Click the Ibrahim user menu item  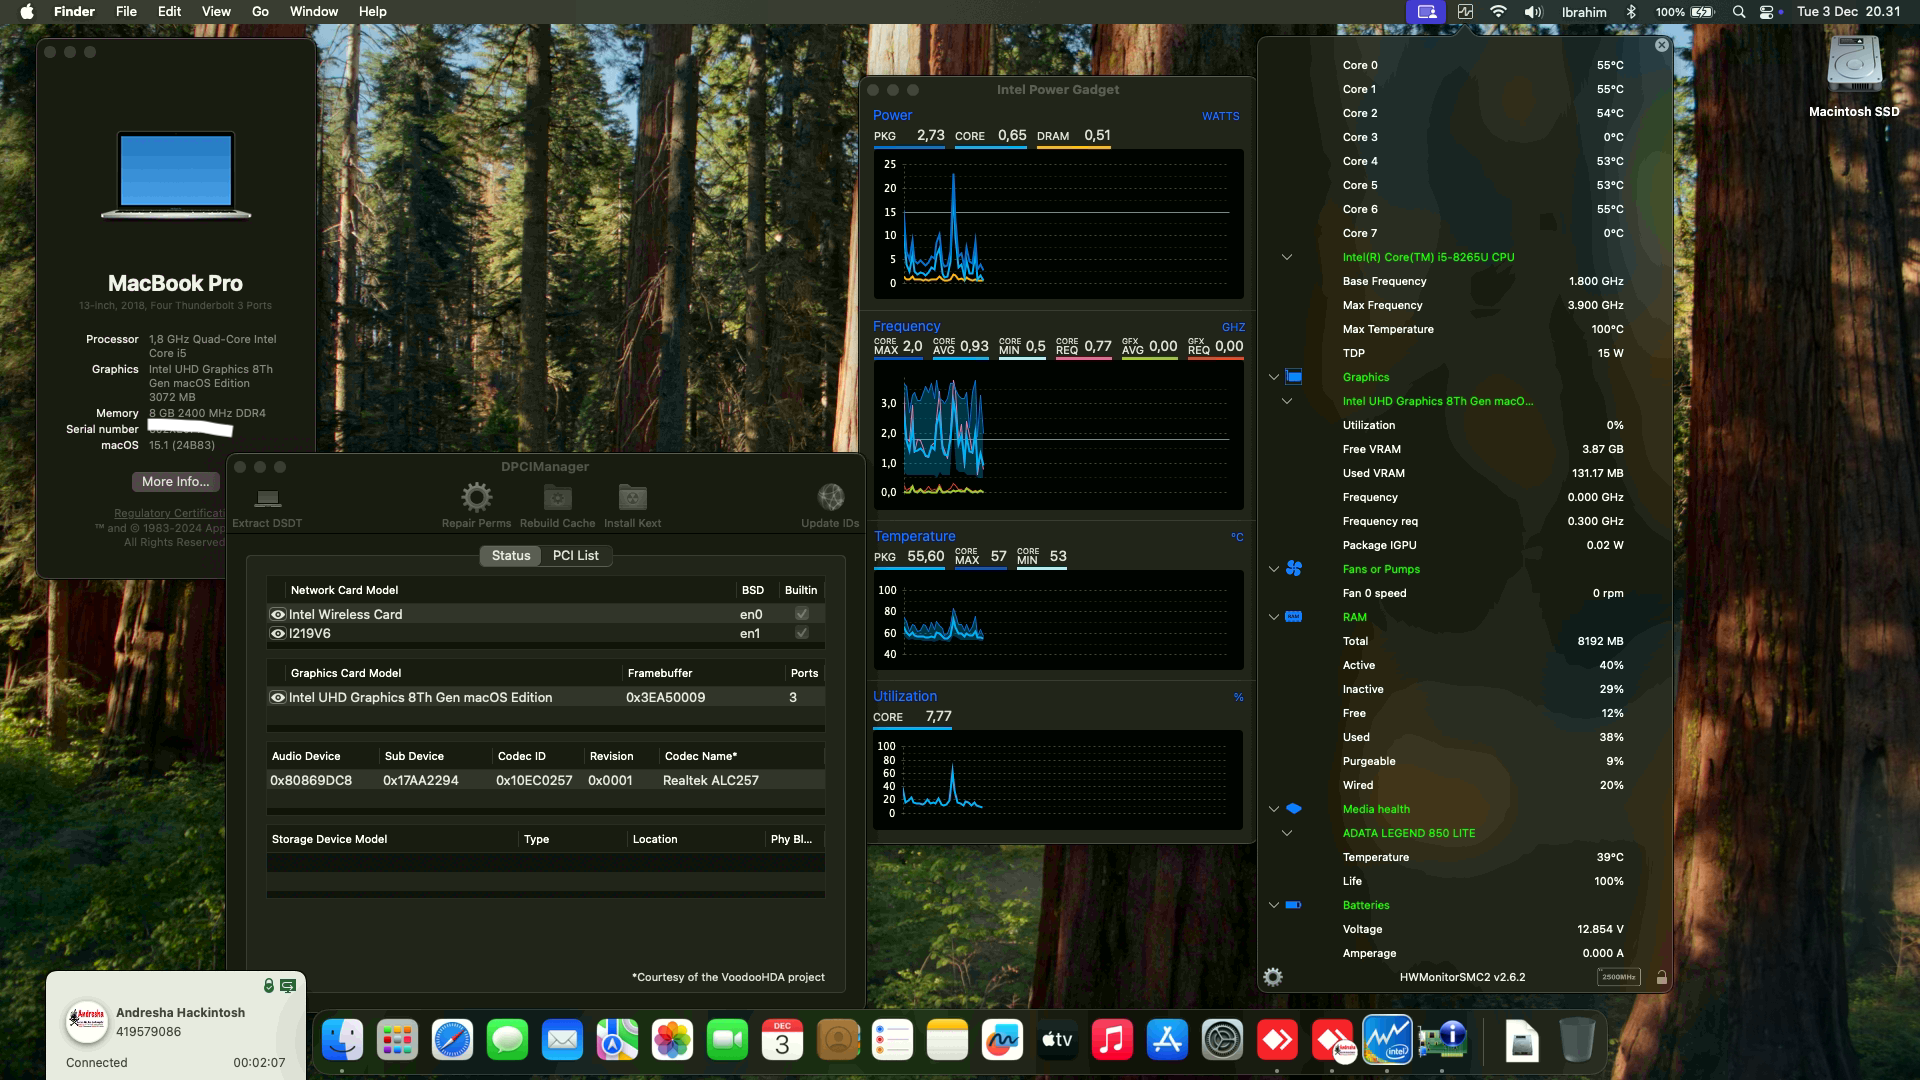pos(1584,11)
